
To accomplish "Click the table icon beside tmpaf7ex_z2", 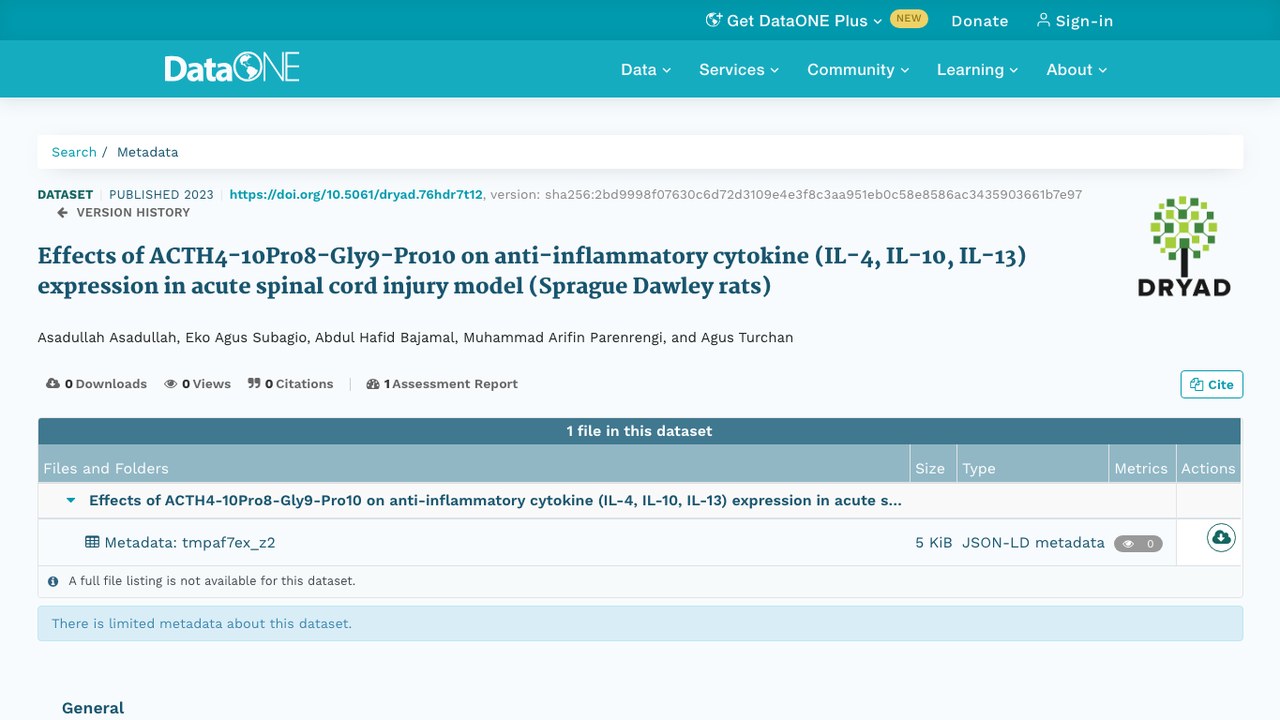I will [x=92, y=542].
